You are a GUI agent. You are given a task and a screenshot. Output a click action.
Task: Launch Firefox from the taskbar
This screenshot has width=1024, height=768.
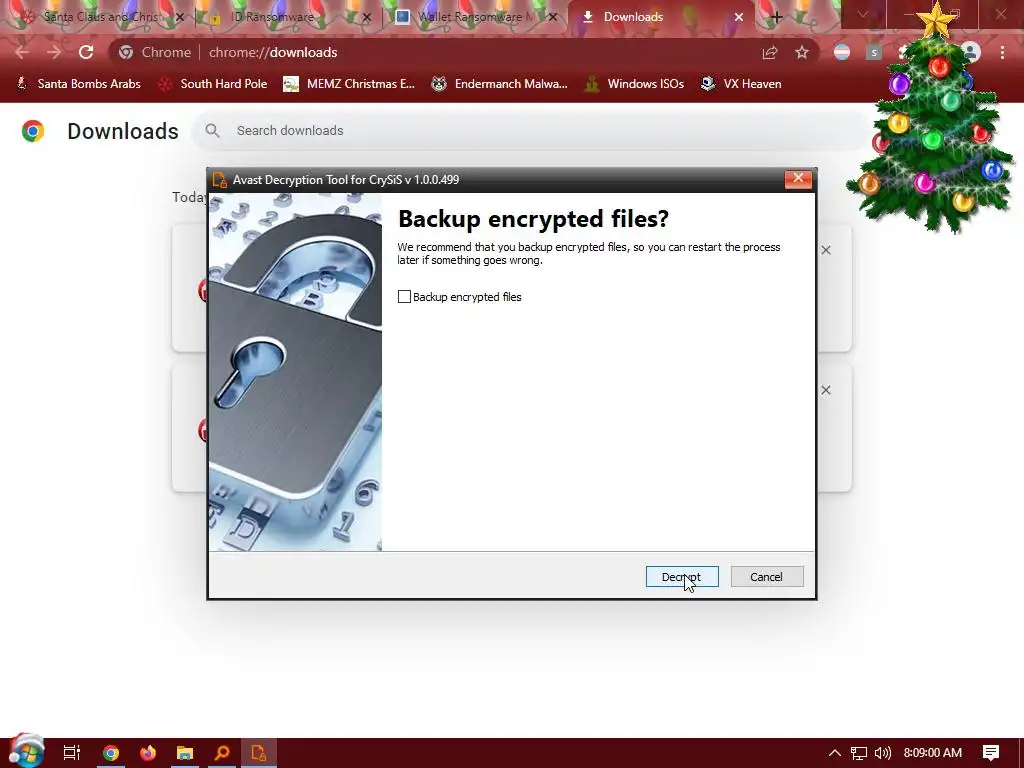coord(148,753)
